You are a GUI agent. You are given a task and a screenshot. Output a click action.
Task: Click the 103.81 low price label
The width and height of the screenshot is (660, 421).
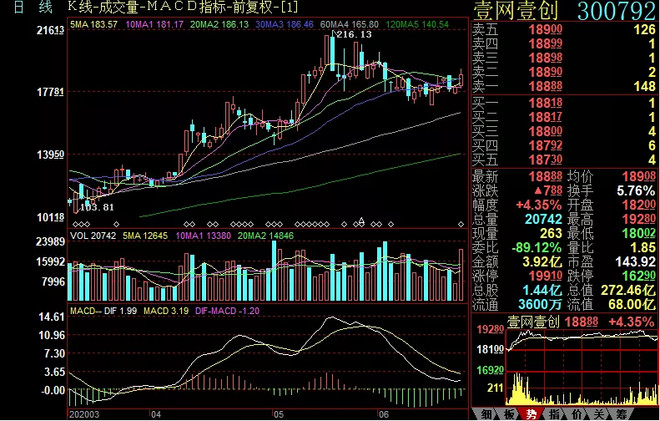point(97,207)
